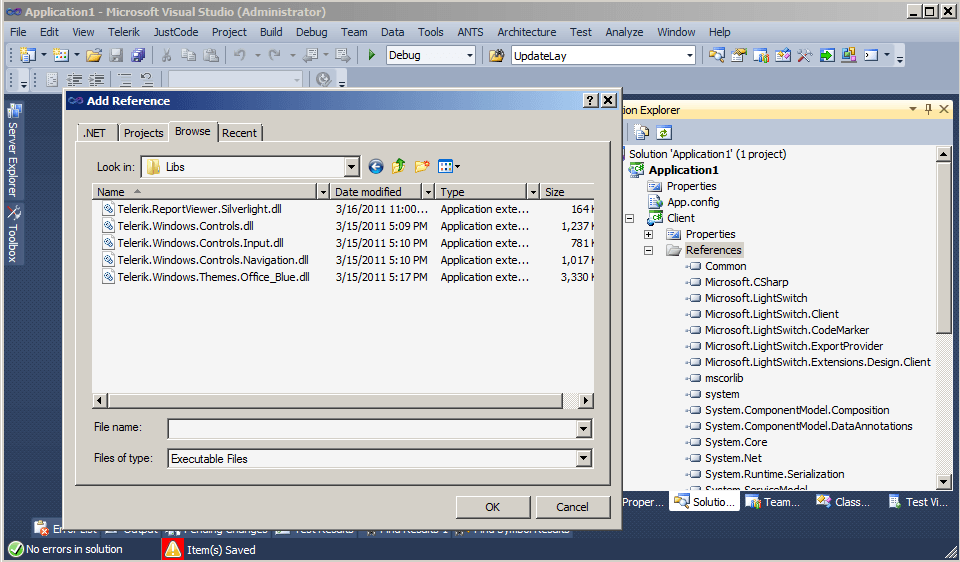Click Refresh in Solution Explorer toolbar
This screenshot has height=562, width=960.
click(664, 132)
